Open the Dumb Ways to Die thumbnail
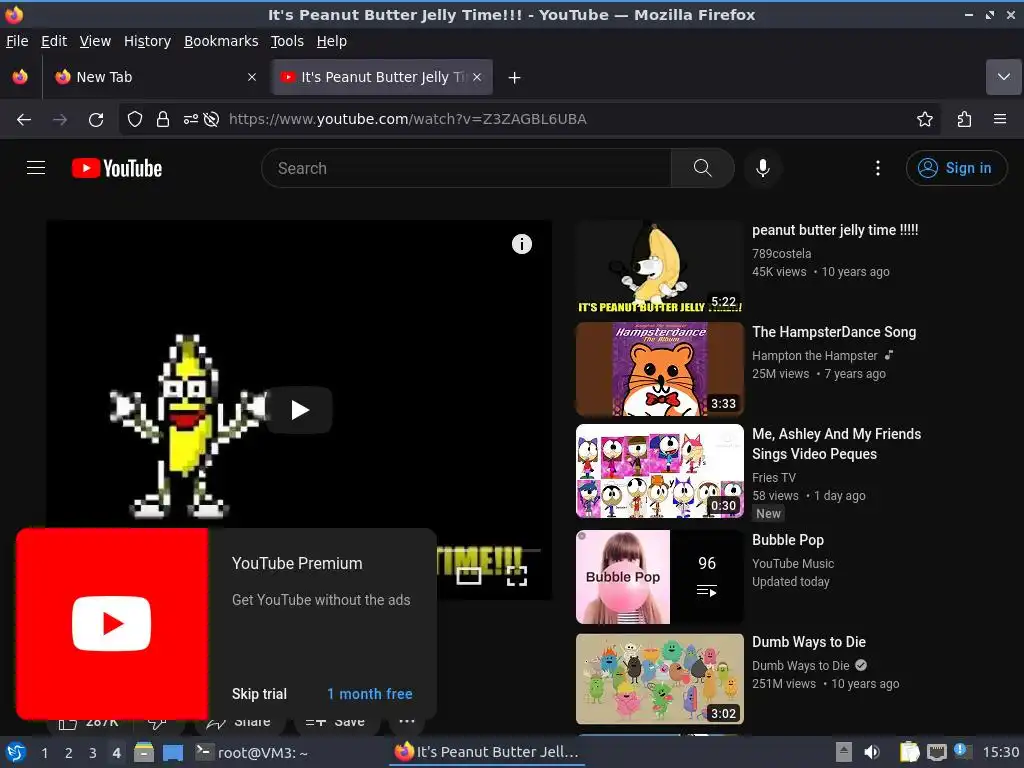Screen dimensions: 1024x768 [660, 679]
